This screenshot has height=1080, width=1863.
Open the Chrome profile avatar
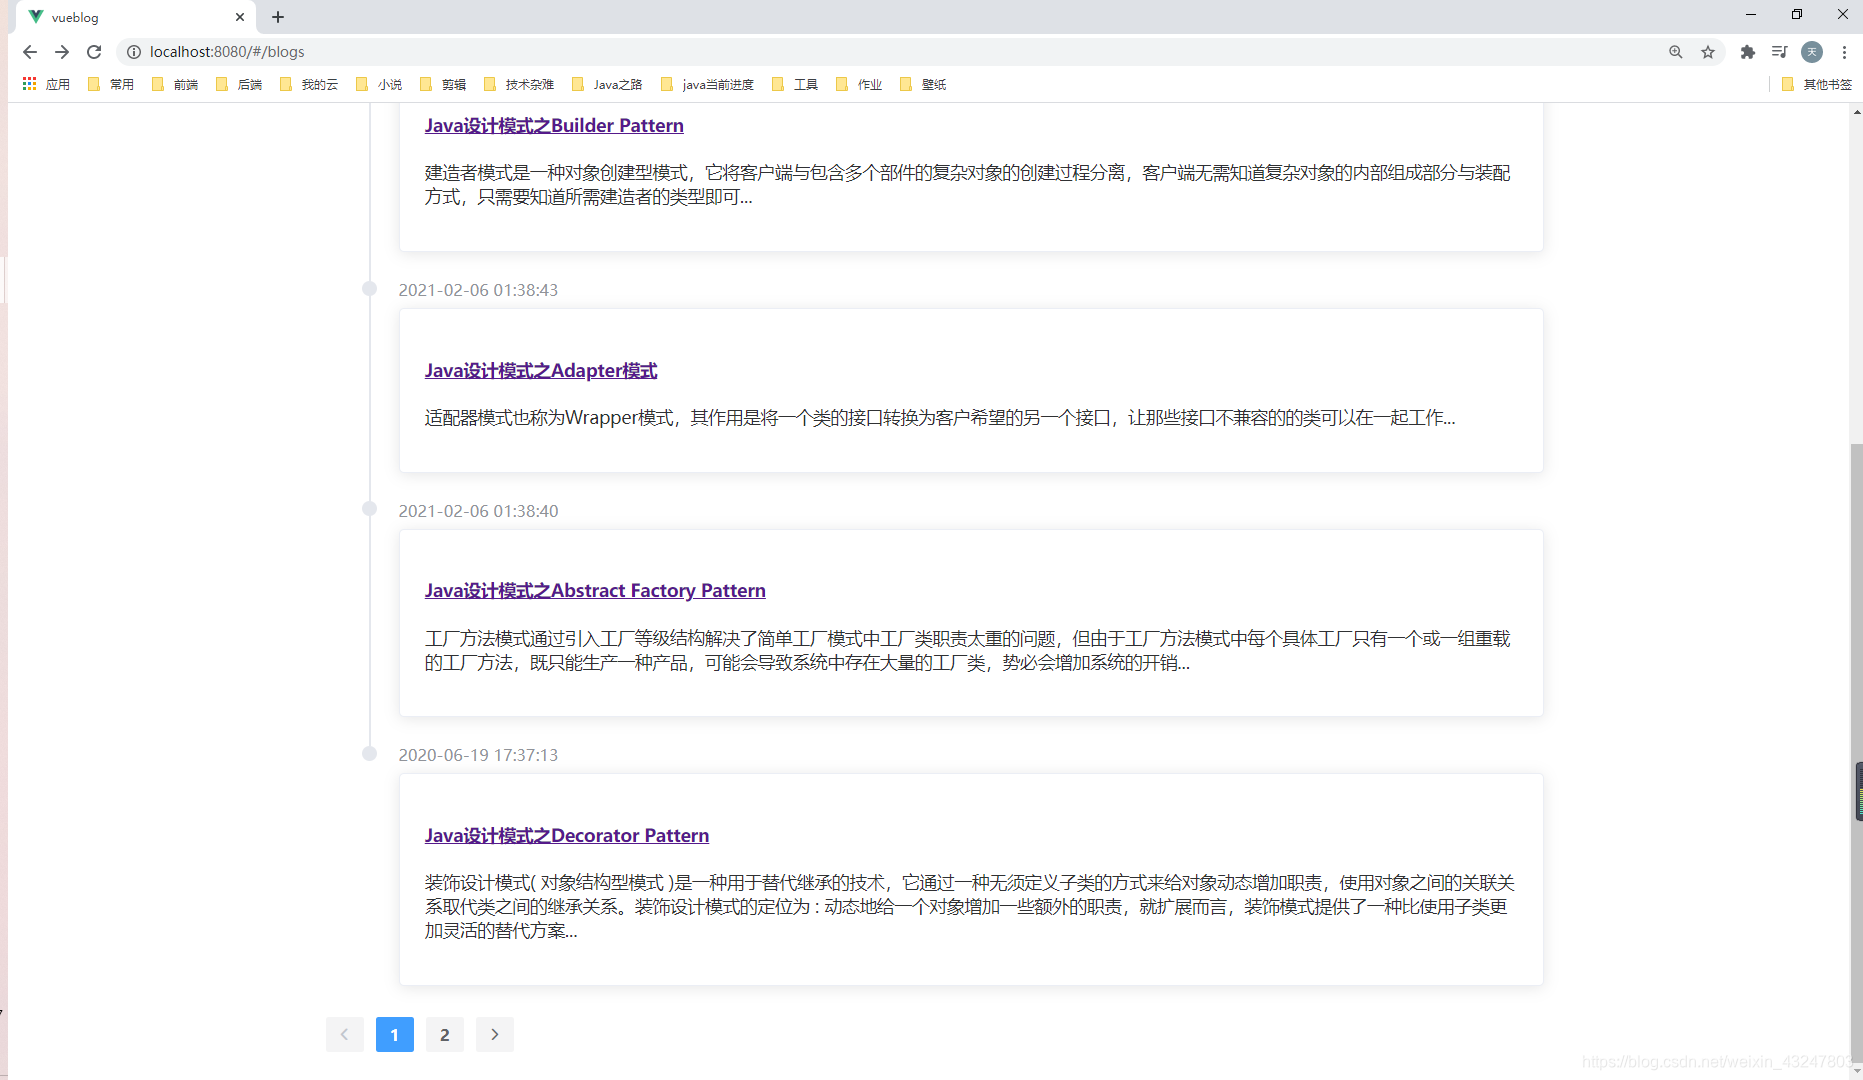pyautogui.click(x=1812, y=52)
